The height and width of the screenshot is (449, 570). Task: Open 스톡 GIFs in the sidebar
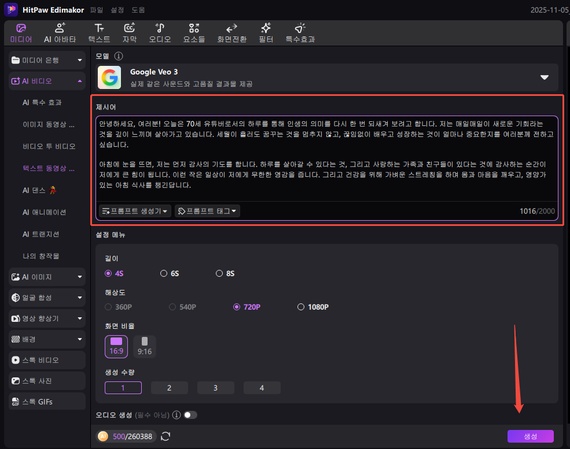pos(47,402)
